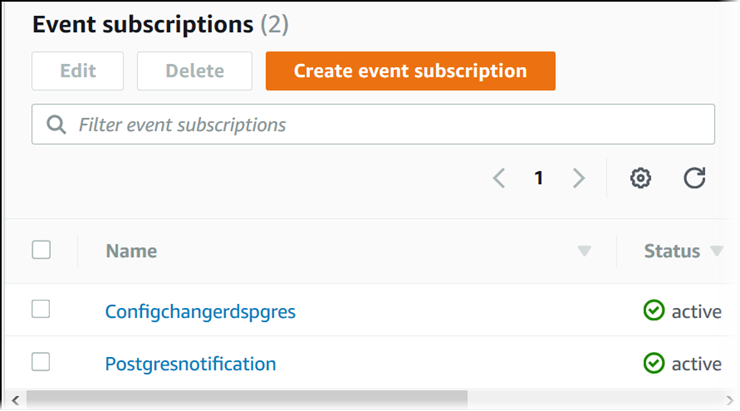The width and height of the screenshot is (740, 411).
Task: Select page number 1
Action: click(539, 178)
